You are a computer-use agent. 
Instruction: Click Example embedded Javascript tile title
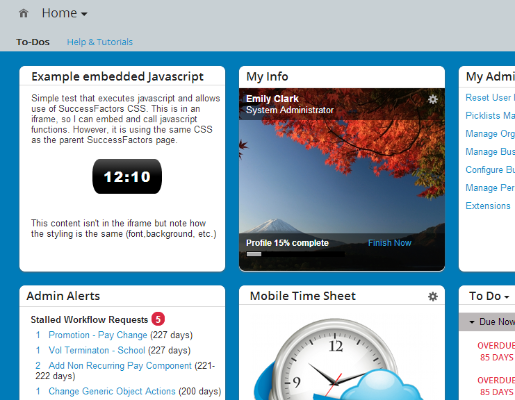click(x=117, y=77)
